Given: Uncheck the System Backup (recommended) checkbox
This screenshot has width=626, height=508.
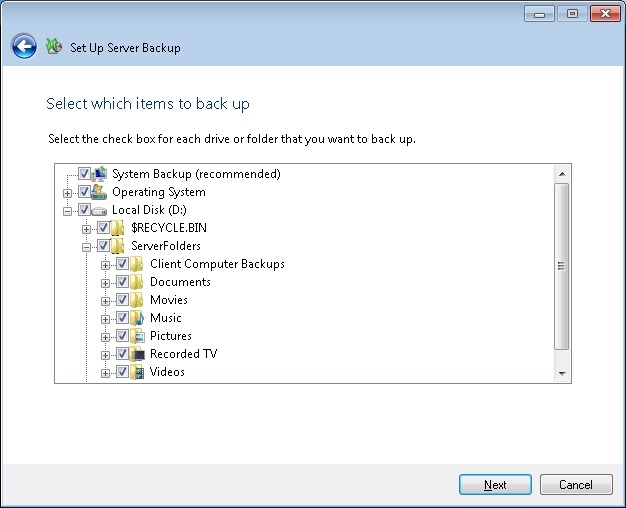Looking at the screenshot, I should pos(84,174).
